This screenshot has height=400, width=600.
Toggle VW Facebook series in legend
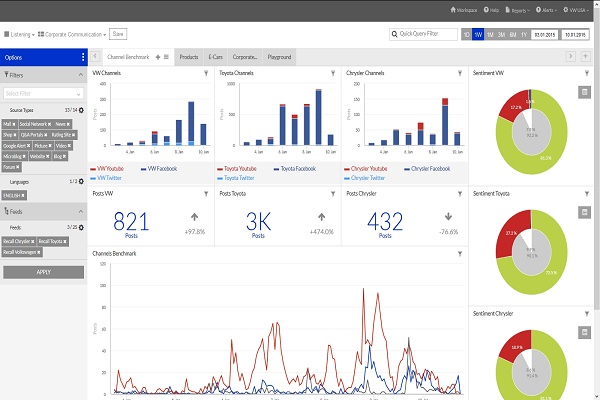159,169
